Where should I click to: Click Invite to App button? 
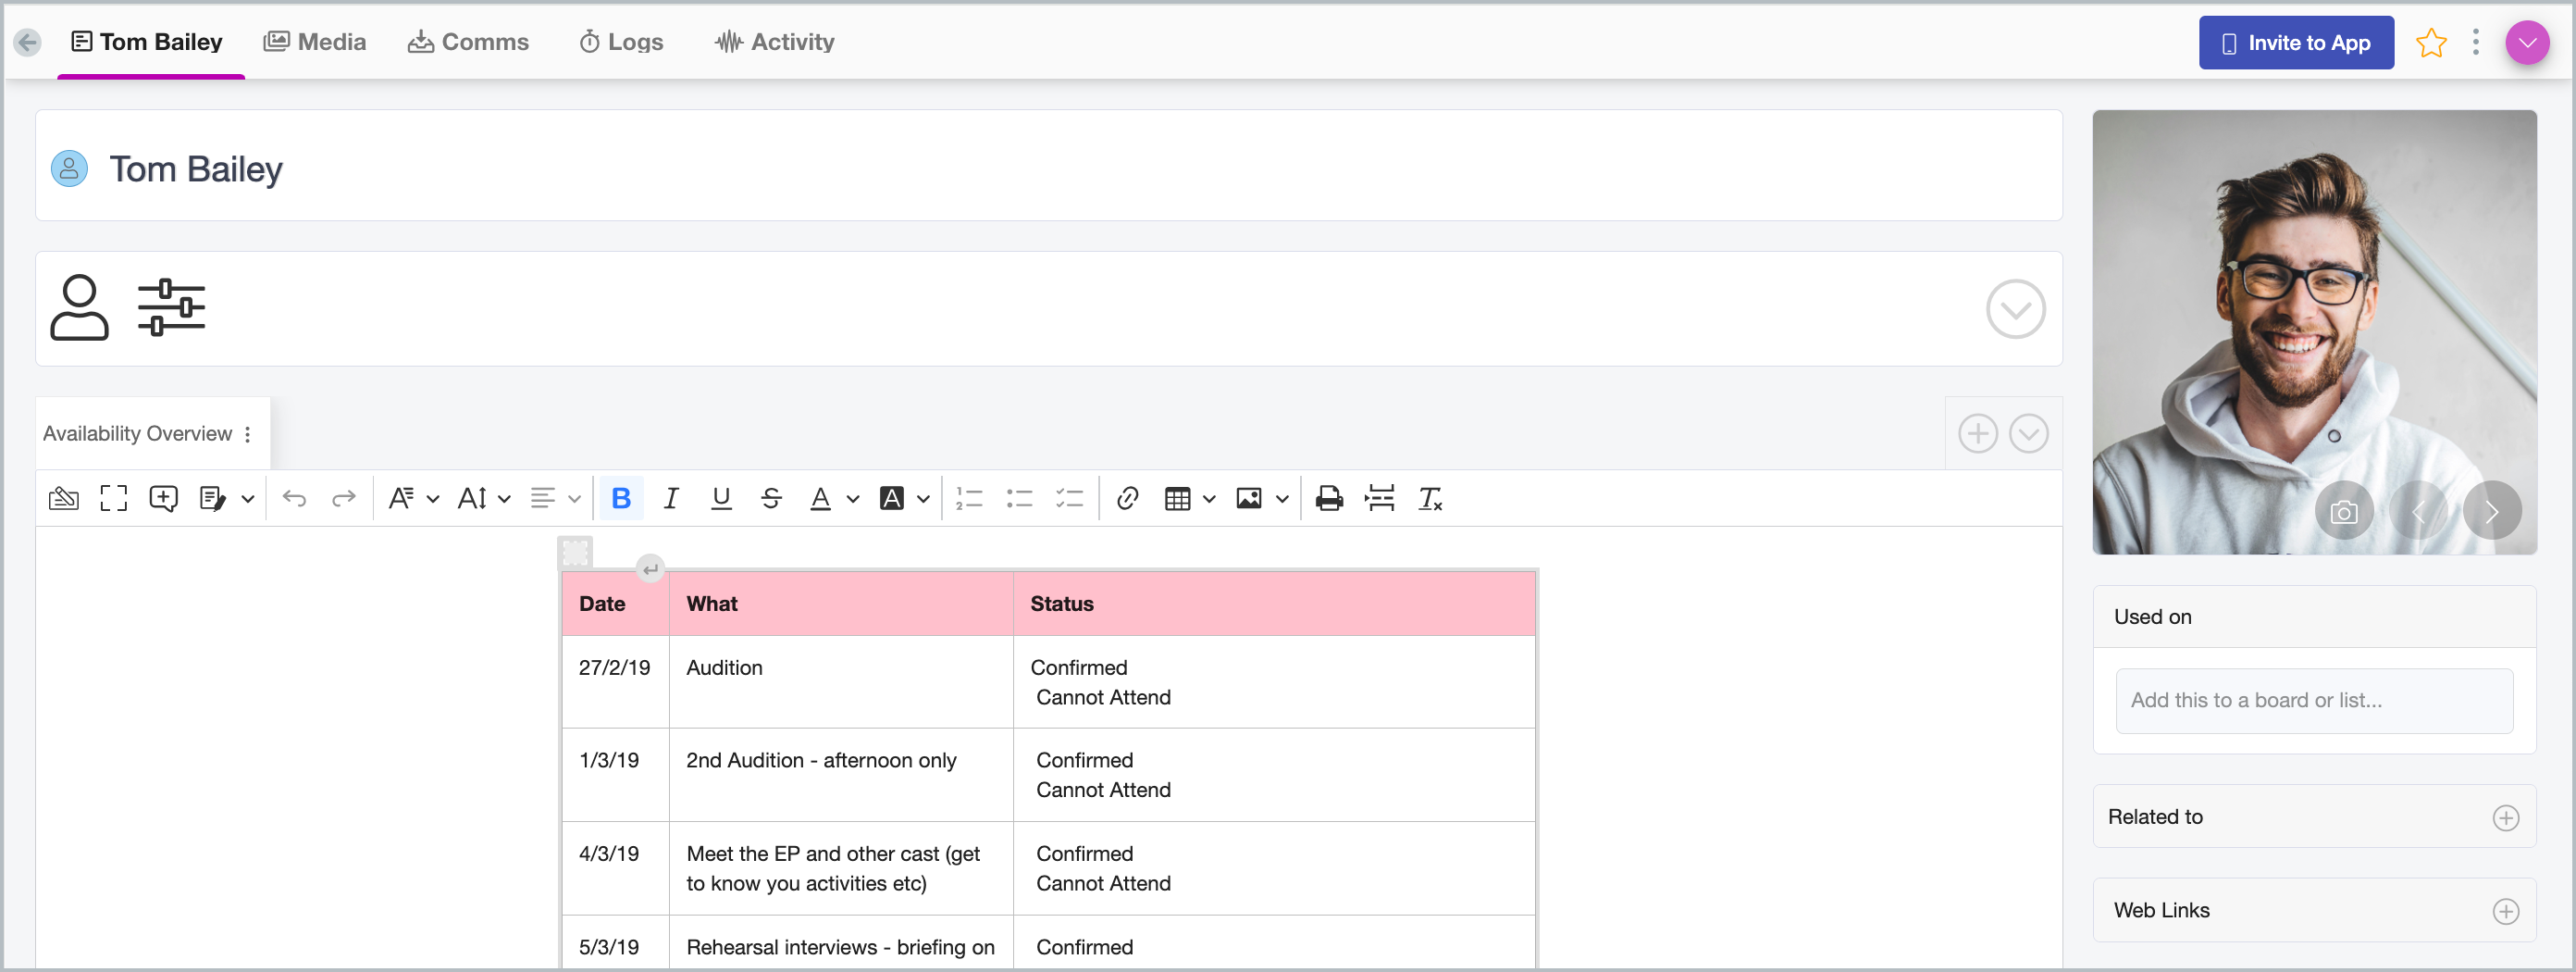(2296, 43)
